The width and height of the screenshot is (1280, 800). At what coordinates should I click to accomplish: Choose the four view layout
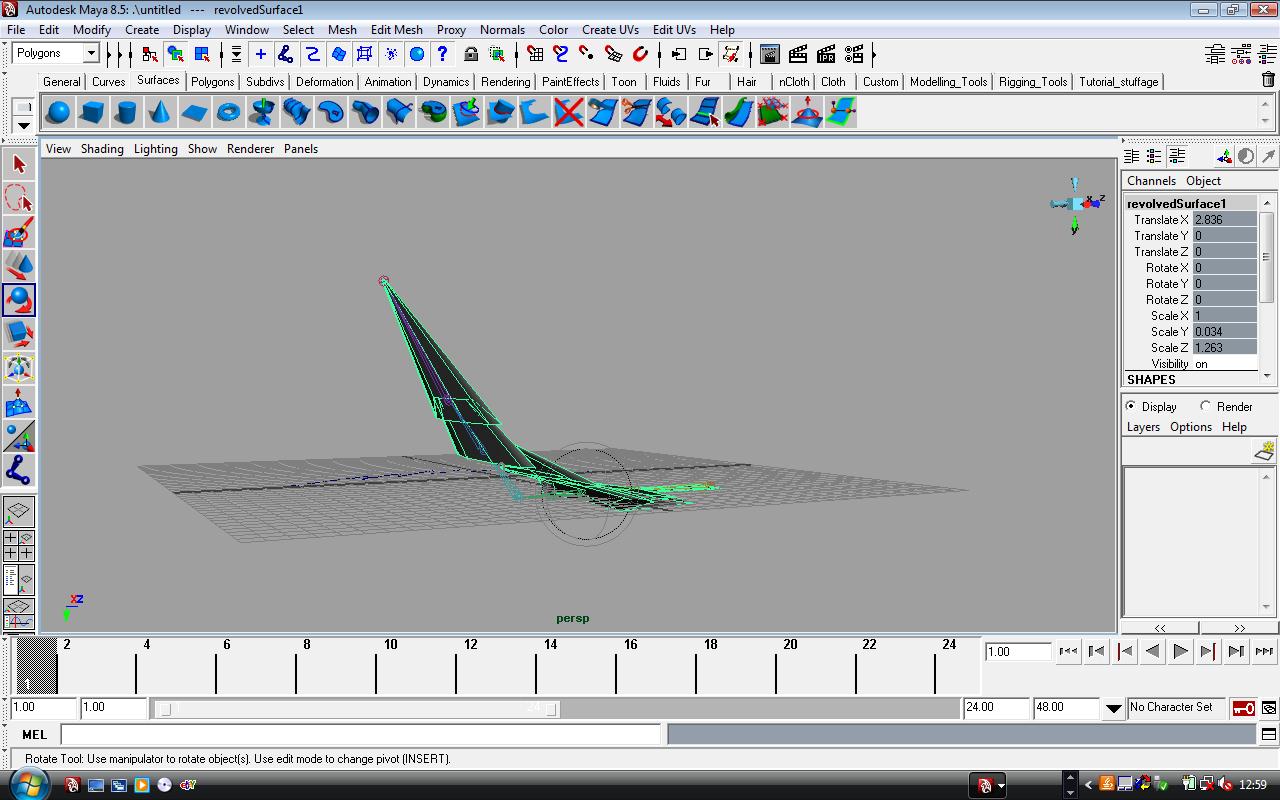tap(18, 545)
